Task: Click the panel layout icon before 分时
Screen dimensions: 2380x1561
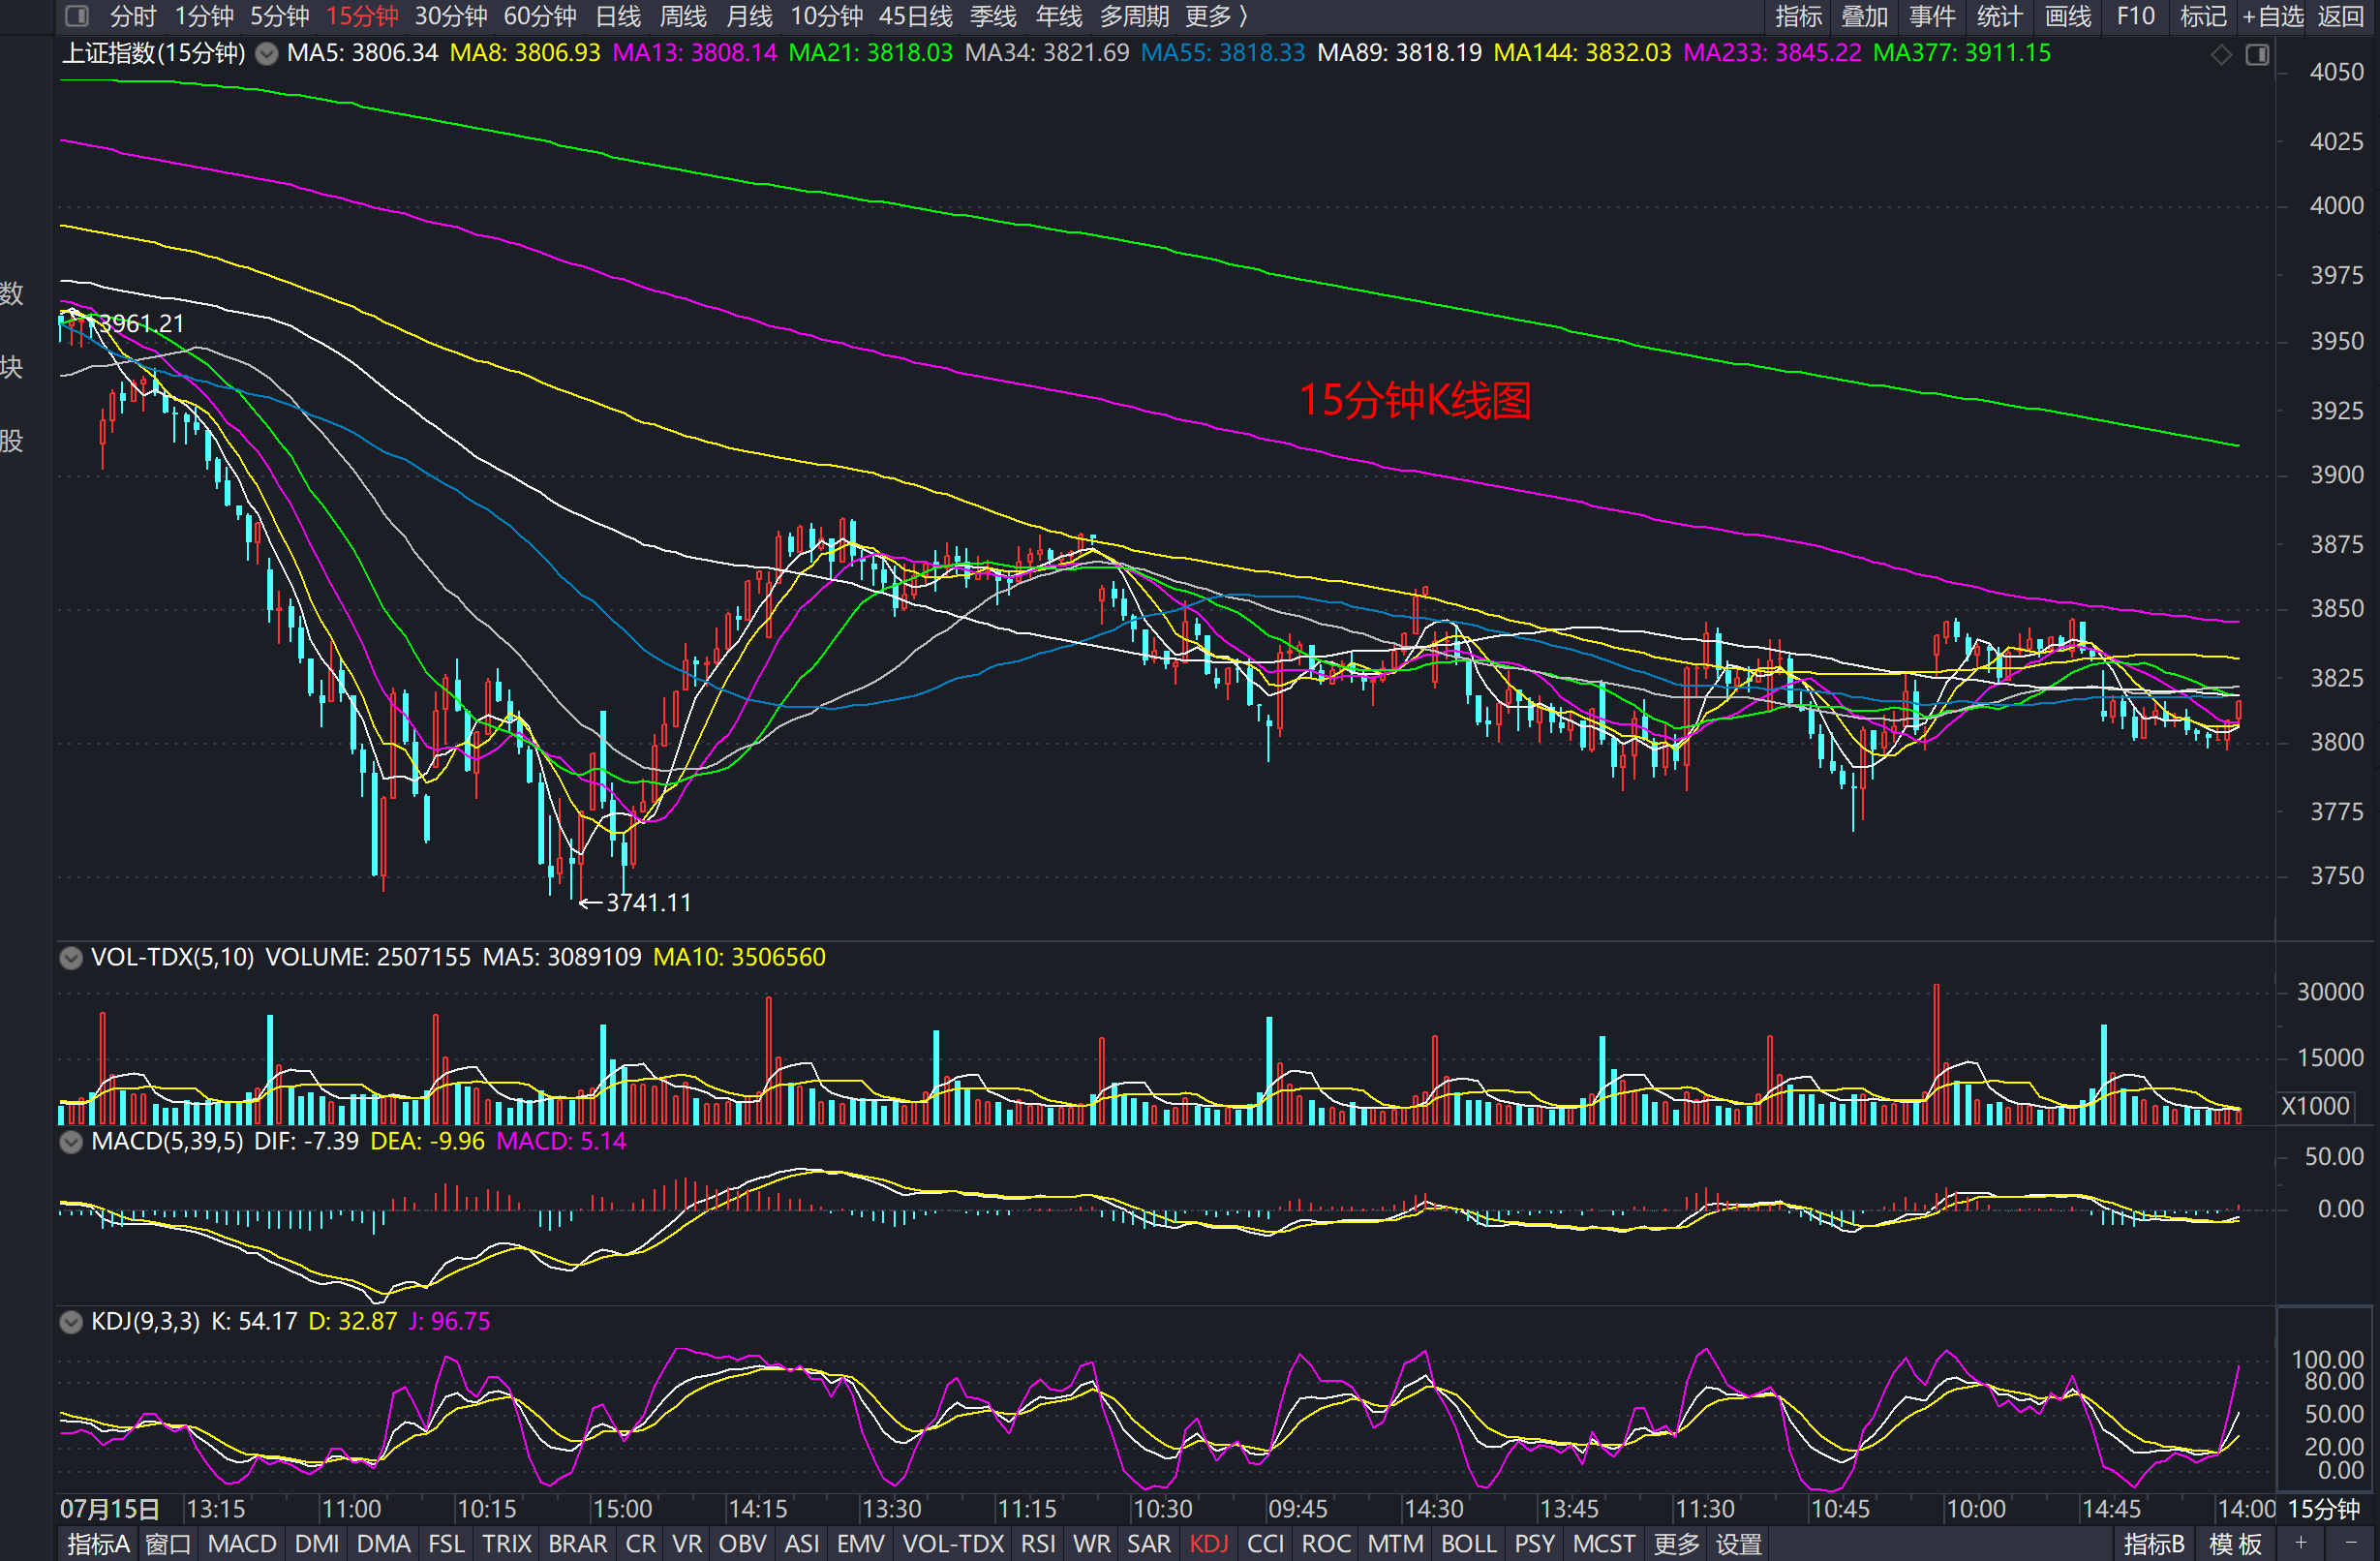Action: click(77, 16)
